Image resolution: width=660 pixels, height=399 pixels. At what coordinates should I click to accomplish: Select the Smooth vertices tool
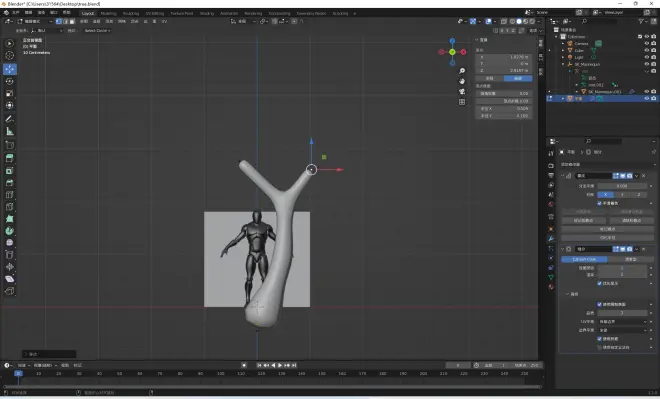click(x=9, y=242)
